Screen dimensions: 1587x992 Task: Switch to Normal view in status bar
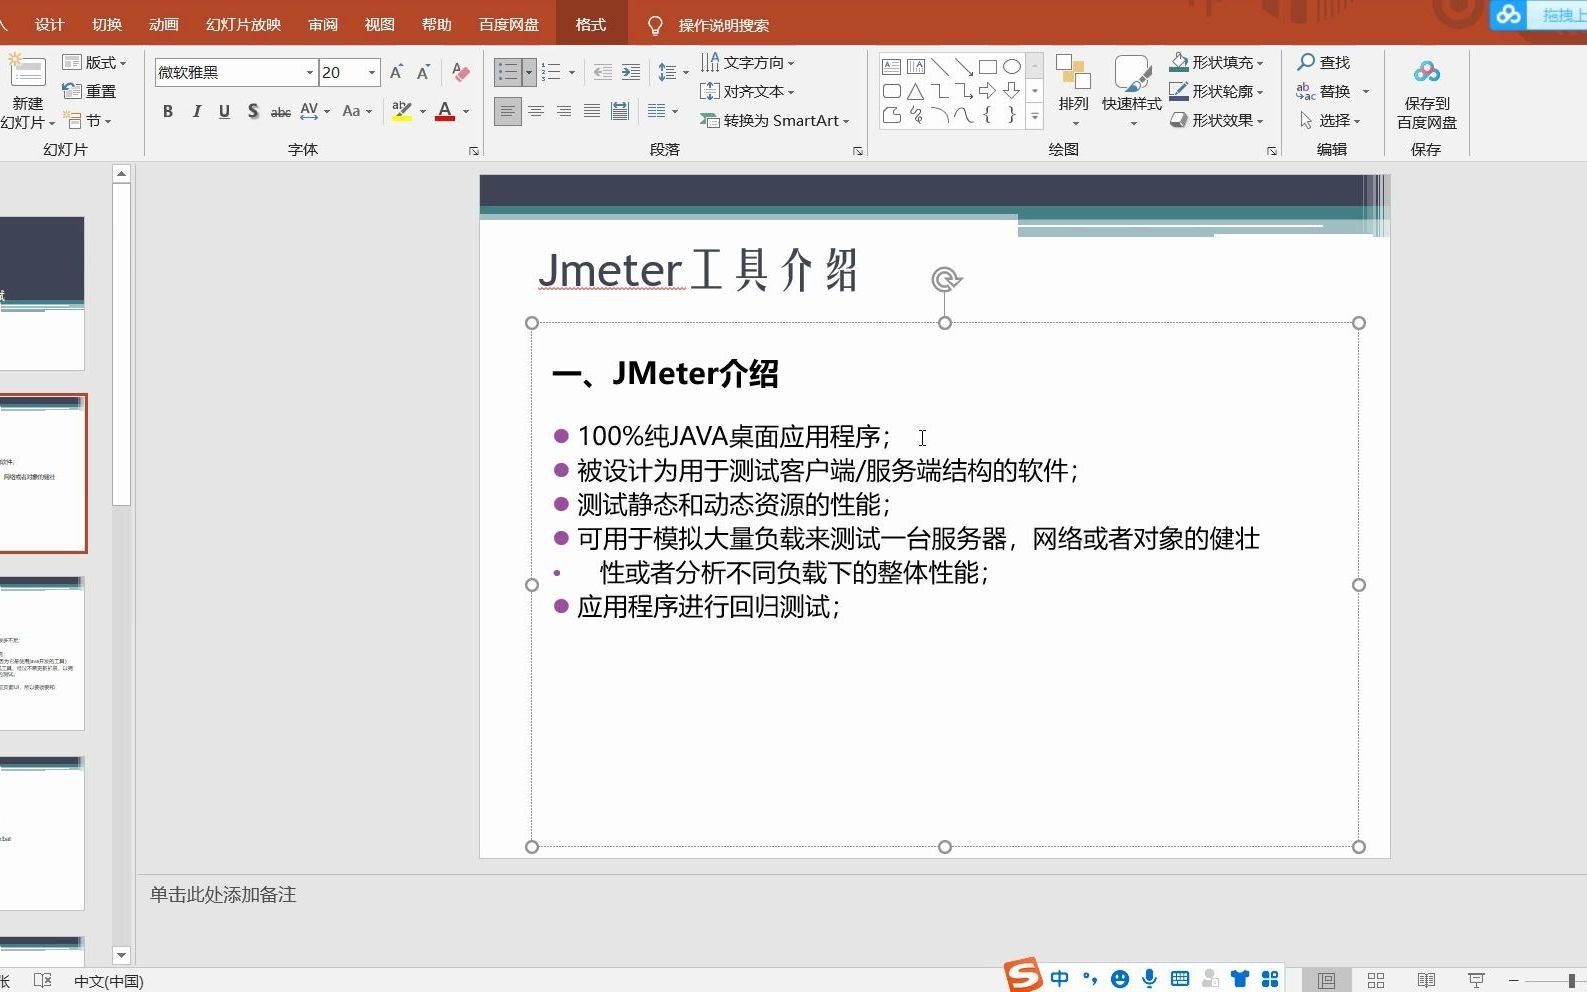point(1326,981)
